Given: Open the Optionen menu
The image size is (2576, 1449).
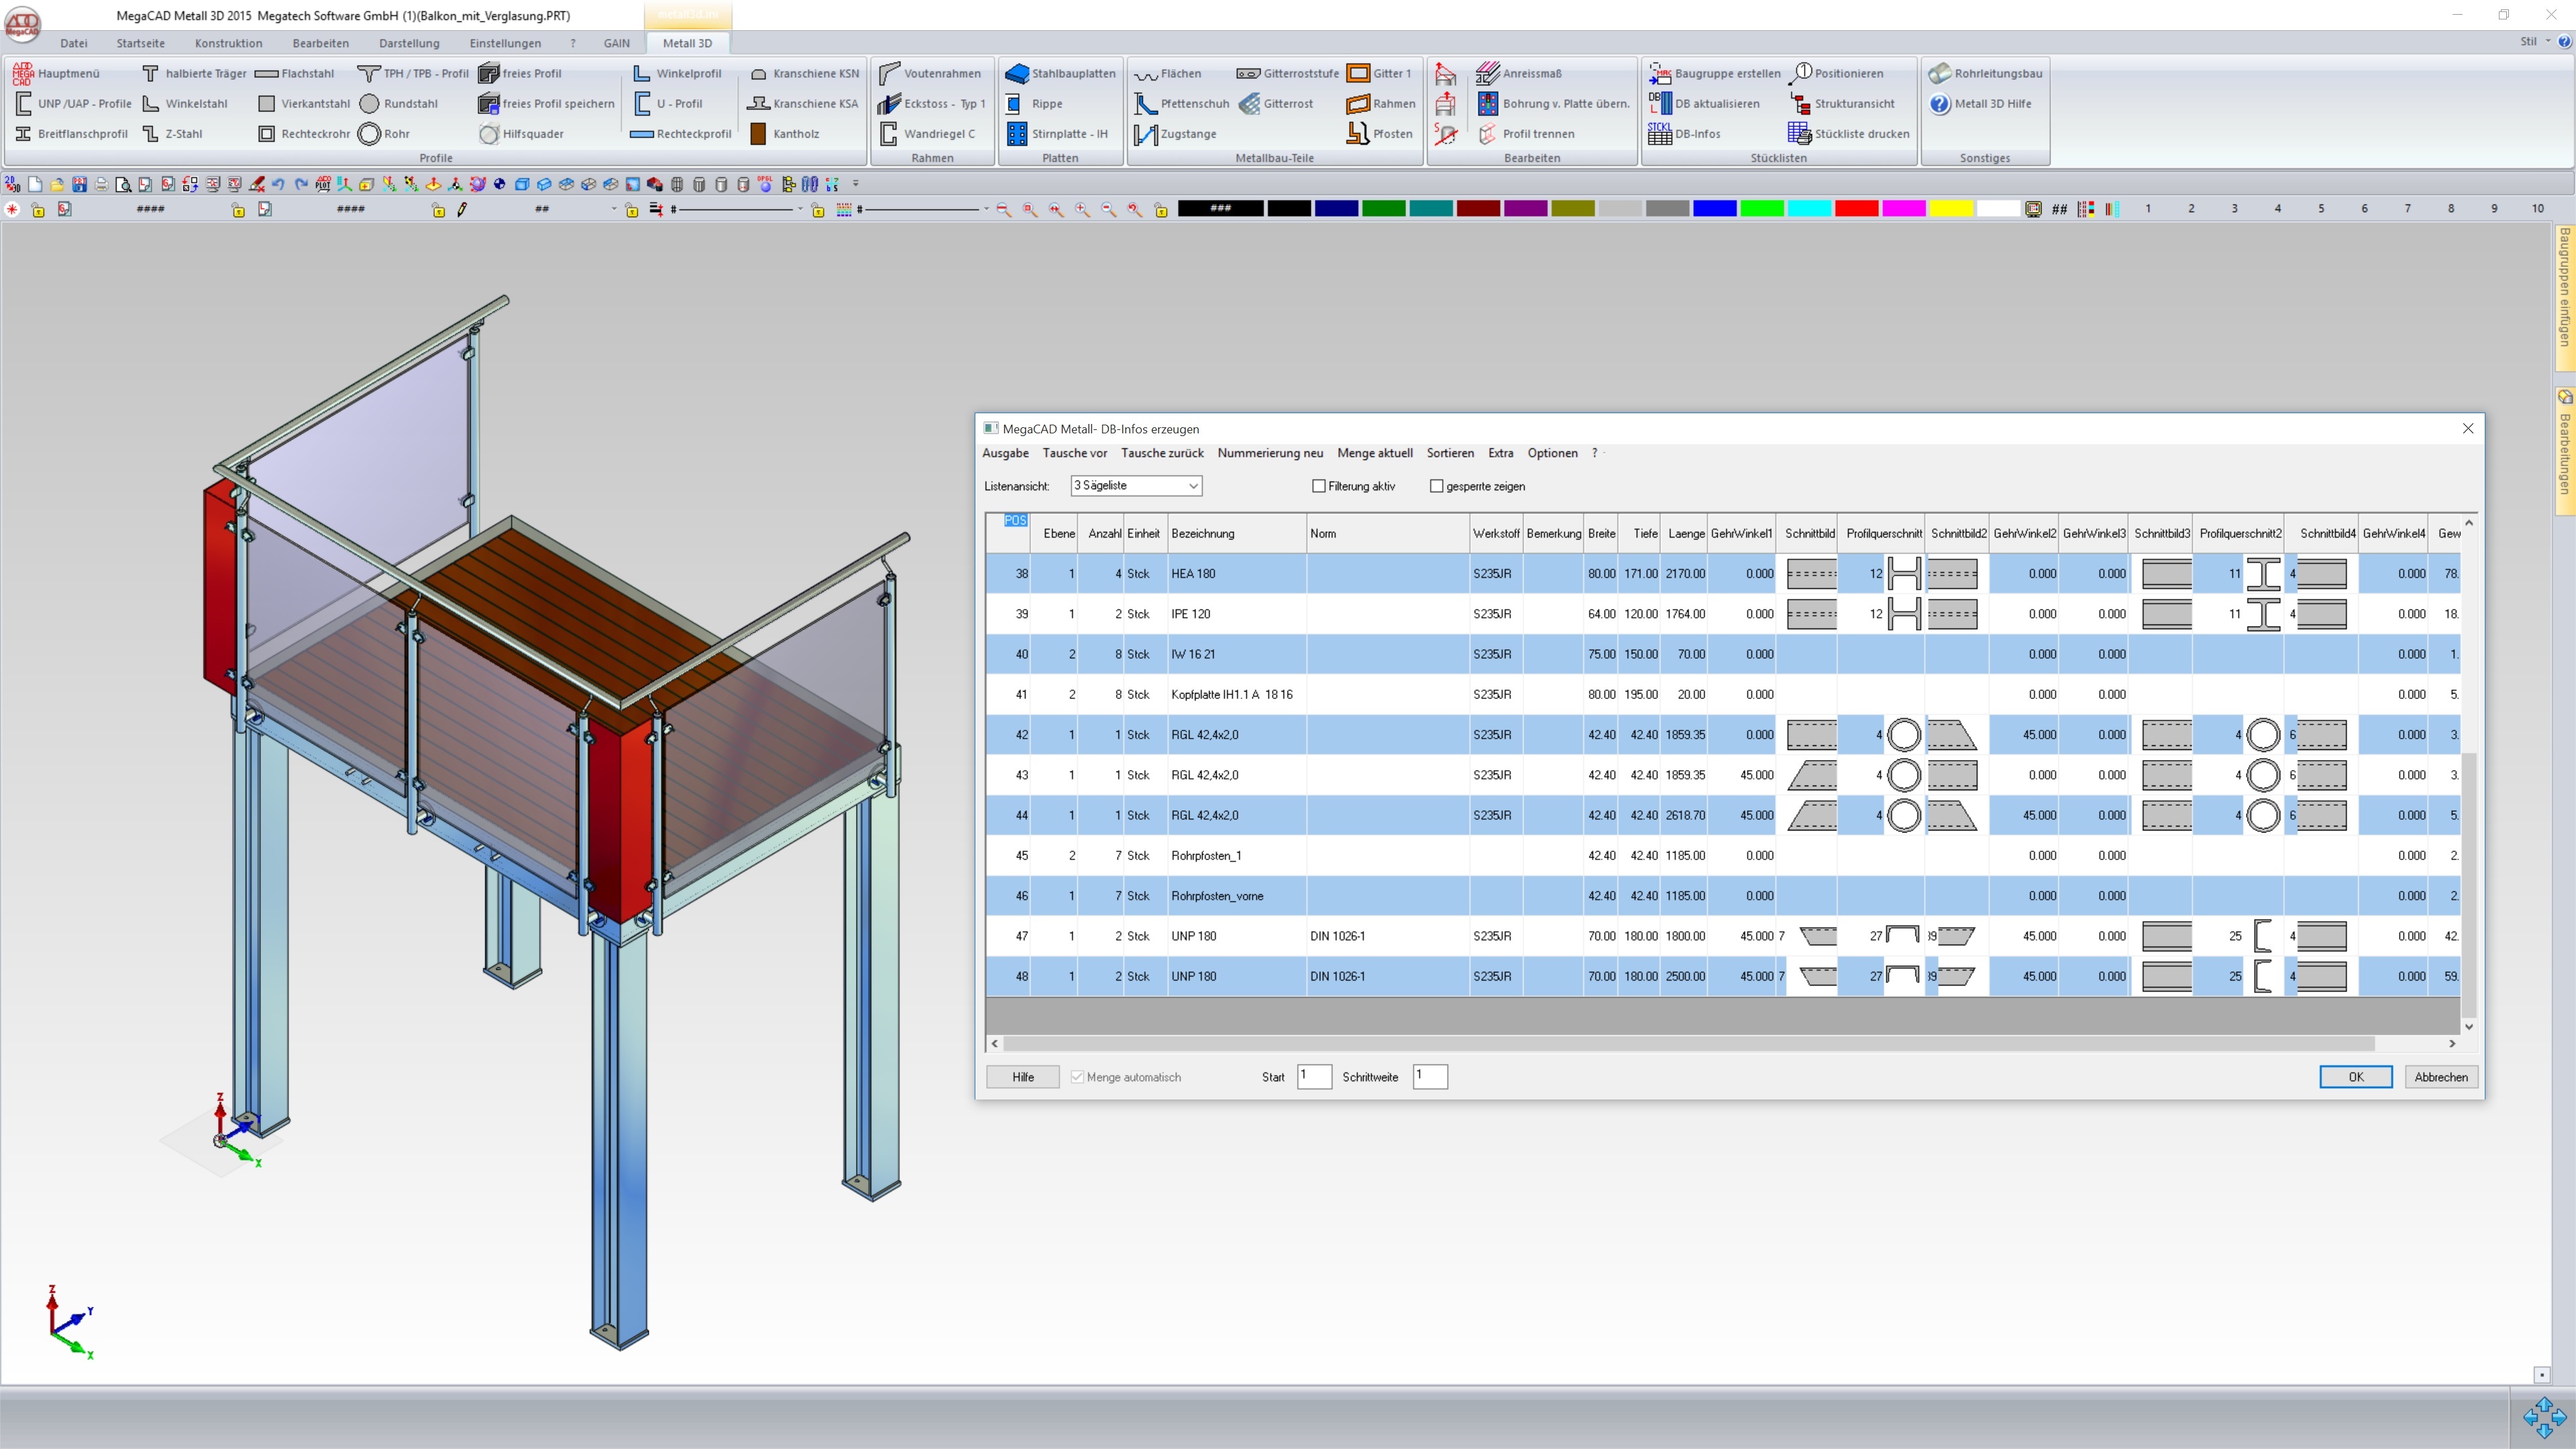Looking at the screenshot, I should click(x=1552, y=453).
